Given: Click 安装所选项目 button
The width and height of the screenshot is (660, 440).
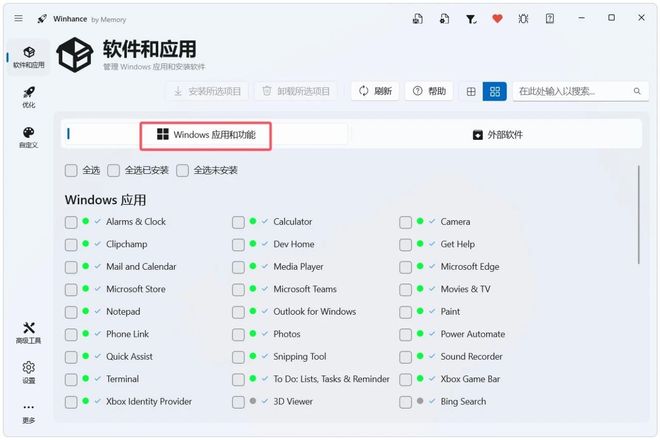Looking at the screenshot, I should [x=207, y=91].
